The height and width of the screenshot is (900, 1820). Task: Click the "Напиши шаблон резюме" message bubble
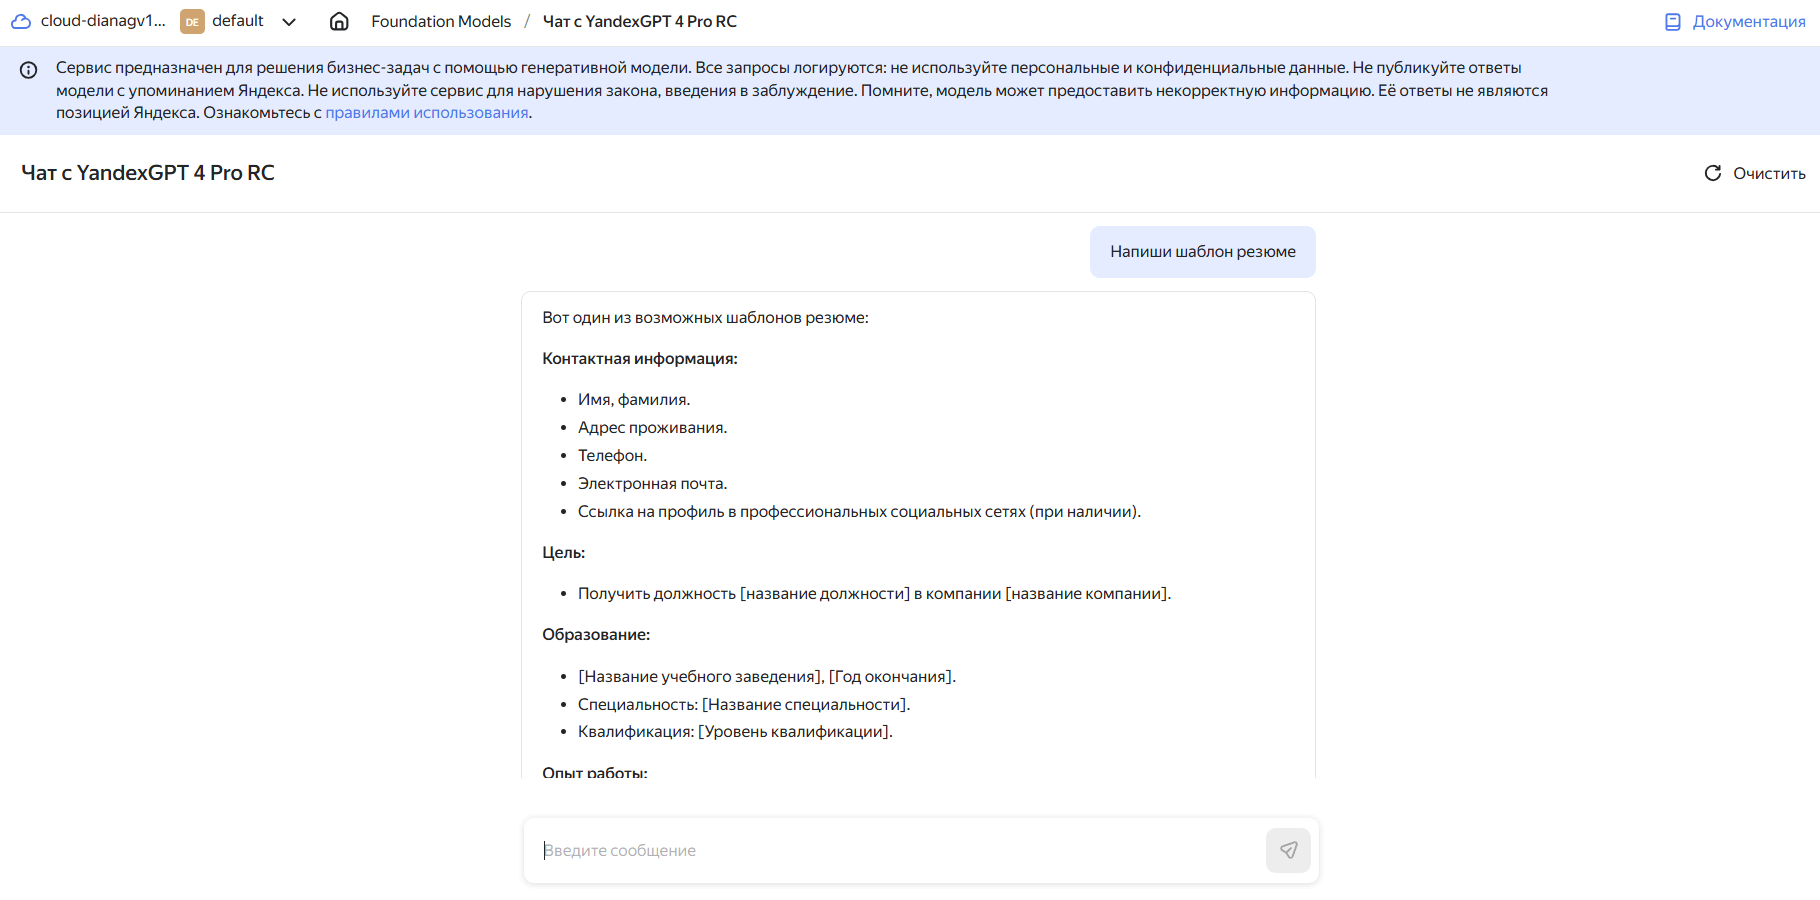click(x=1202, y=252)
